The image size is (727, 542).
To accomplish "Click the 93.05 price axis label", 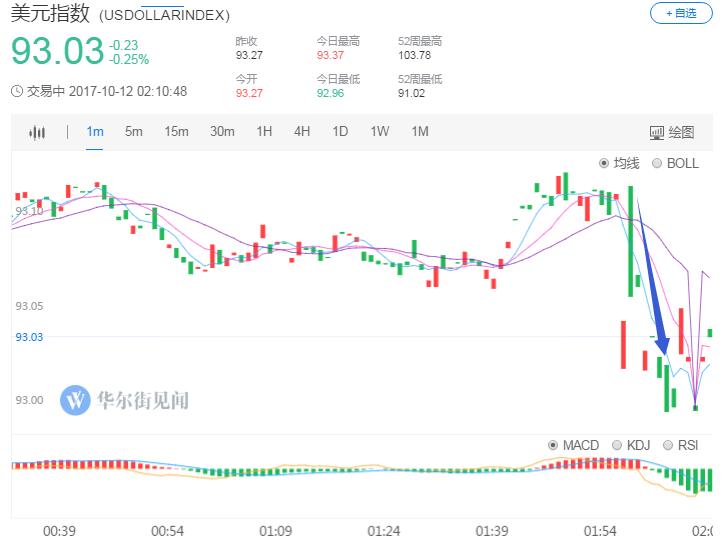I will point(29,306).
